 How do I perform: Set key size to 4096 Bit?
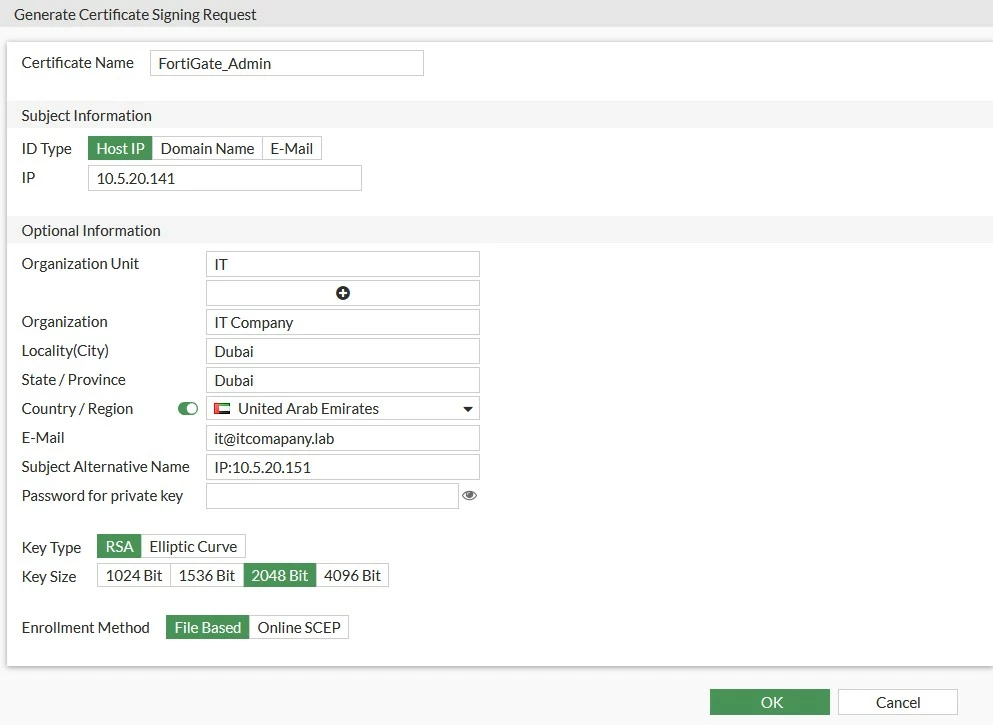tap(352, 576)
